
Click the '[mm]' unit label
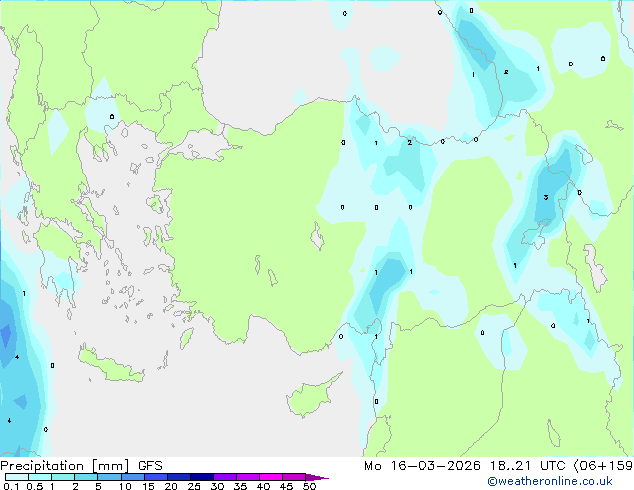(x=110, y=466)
